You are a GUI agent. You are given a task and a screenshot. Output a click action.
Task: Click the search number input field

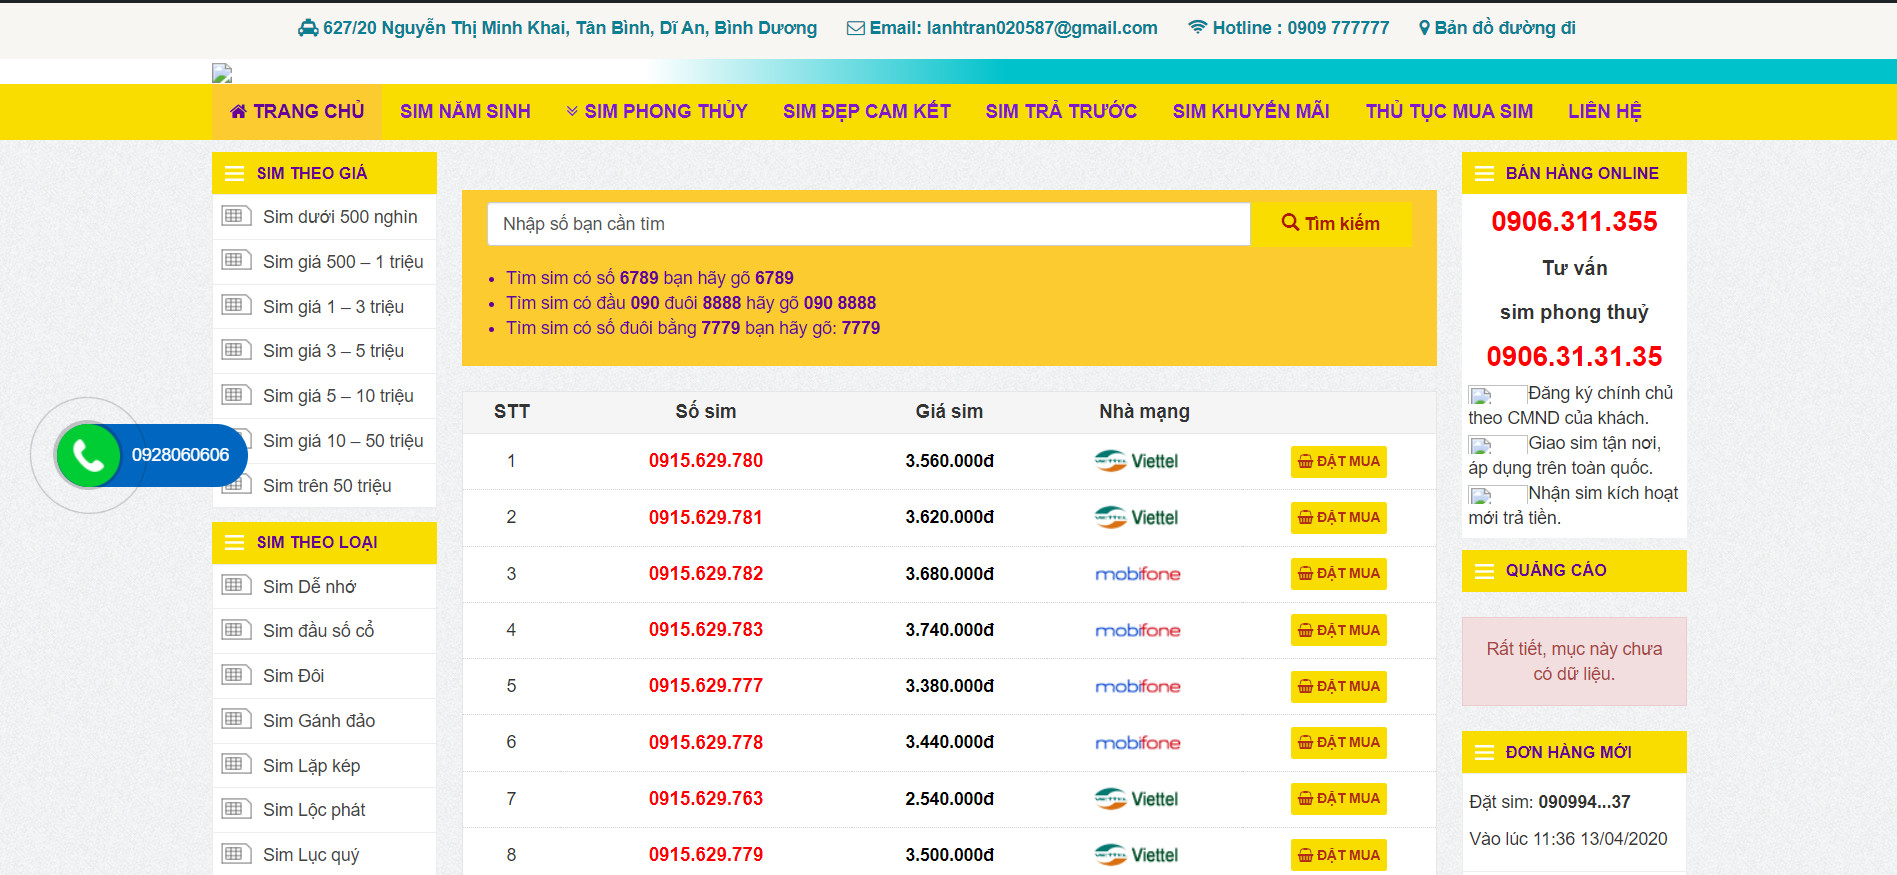tap(869, 224)
